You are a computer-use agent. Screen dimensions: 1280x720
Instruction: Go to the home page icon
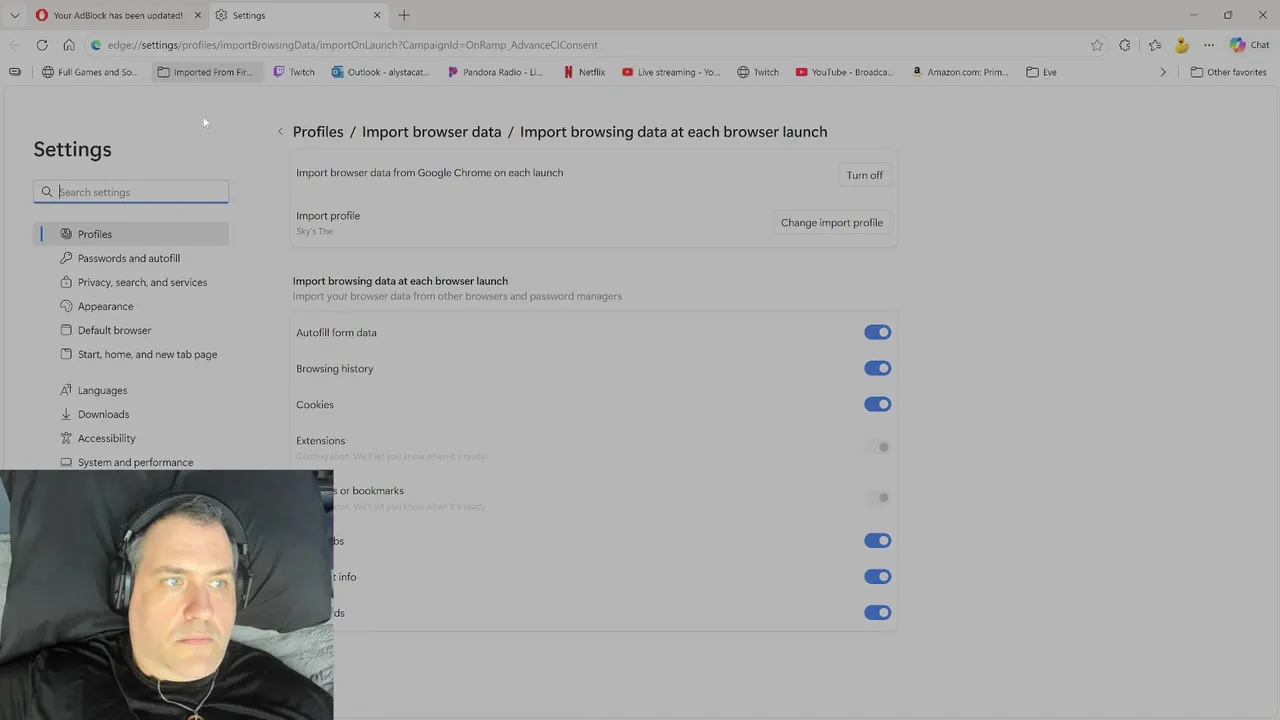(x=69, y=45)
